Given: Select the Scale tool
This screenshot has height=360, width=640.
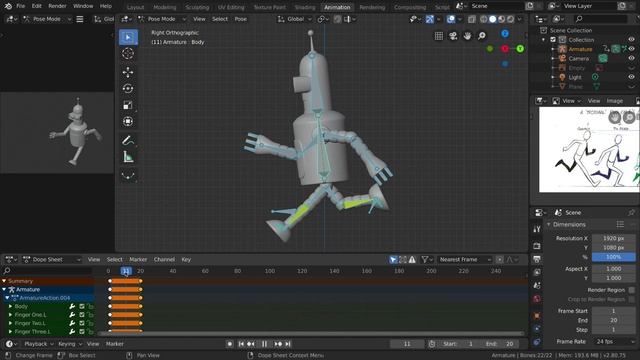Looking at the screenshot, I should click(128, 105).
